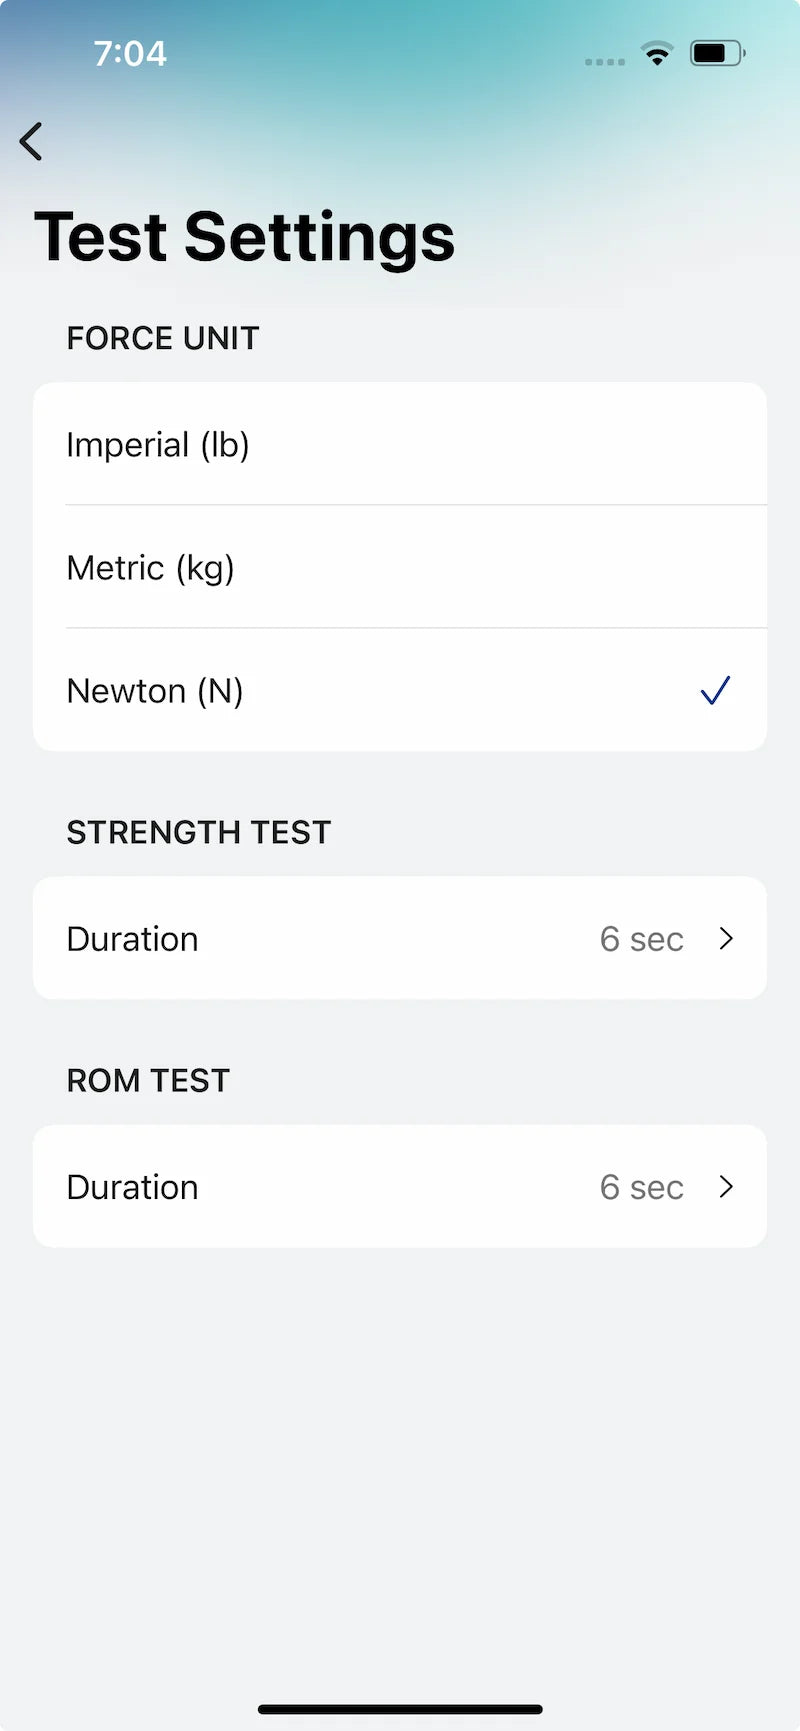This screenshot has height=1731, width=800.
Task: Select Imperial (lb) force unit
Action: [x=158, y=445]
